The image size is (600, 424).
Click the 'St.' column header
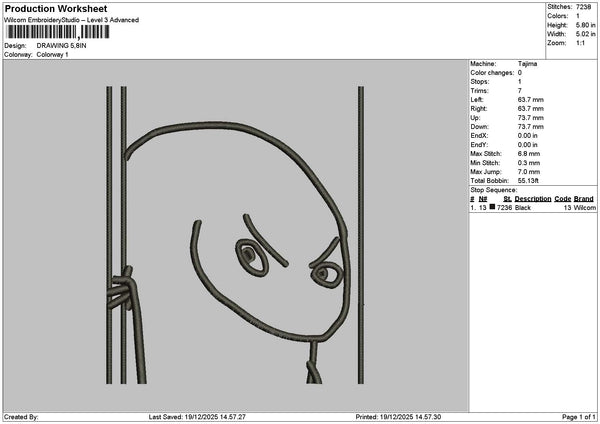tap(507, 199)
